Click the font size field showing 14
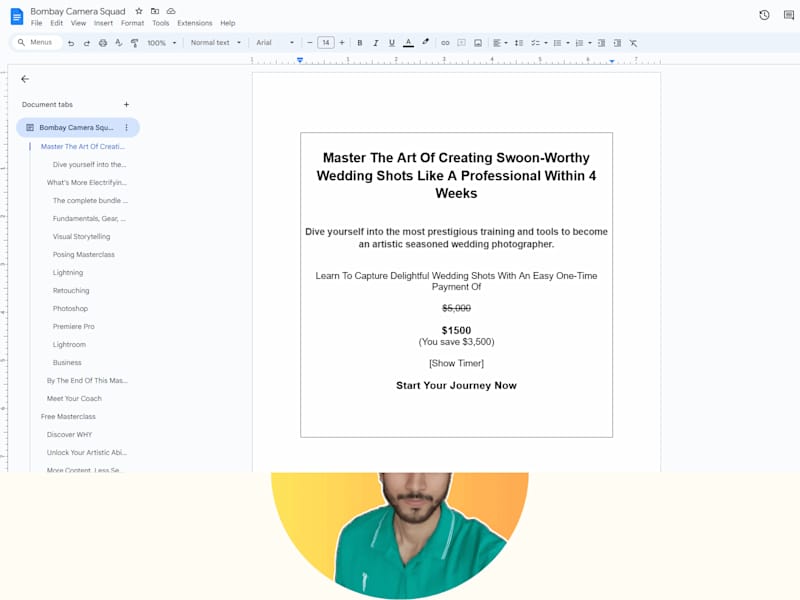Image resolution: width=800 pixels, height=600 pixels. coord(326,43)
